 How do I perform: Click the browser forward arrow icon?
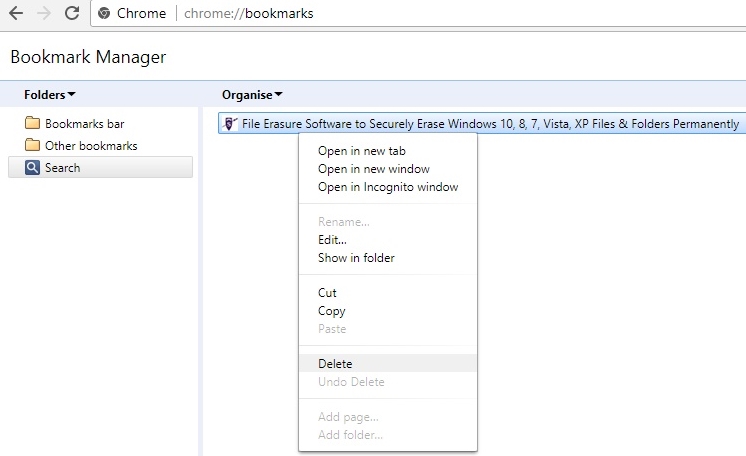pos(44,14)
